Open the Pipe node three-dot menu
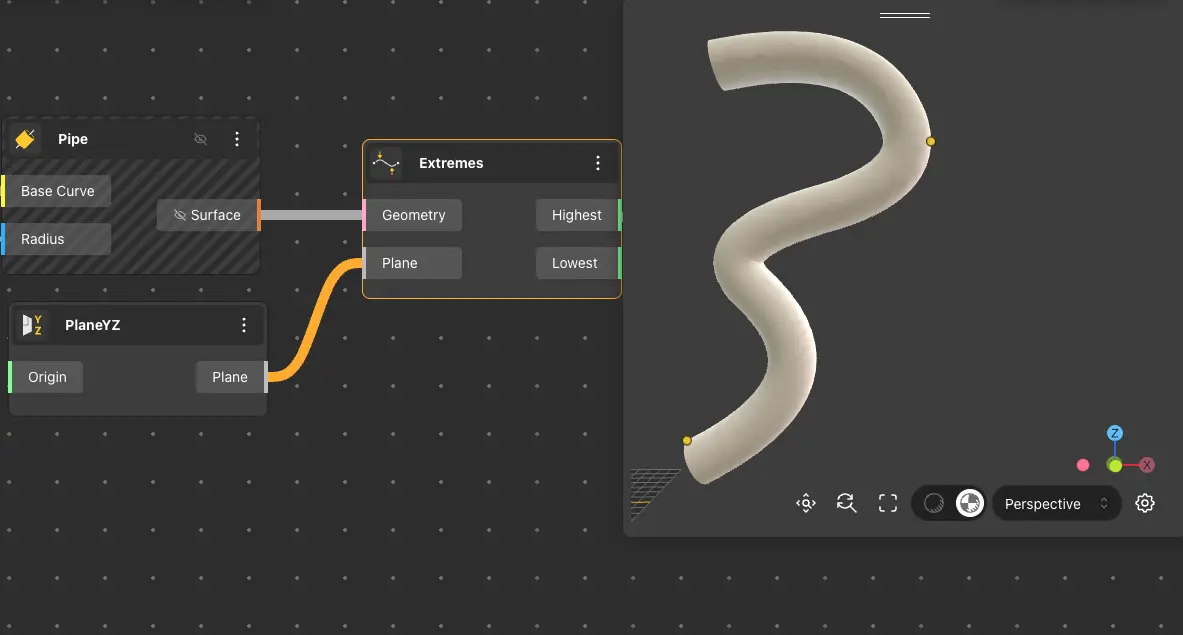 point(237,139)
